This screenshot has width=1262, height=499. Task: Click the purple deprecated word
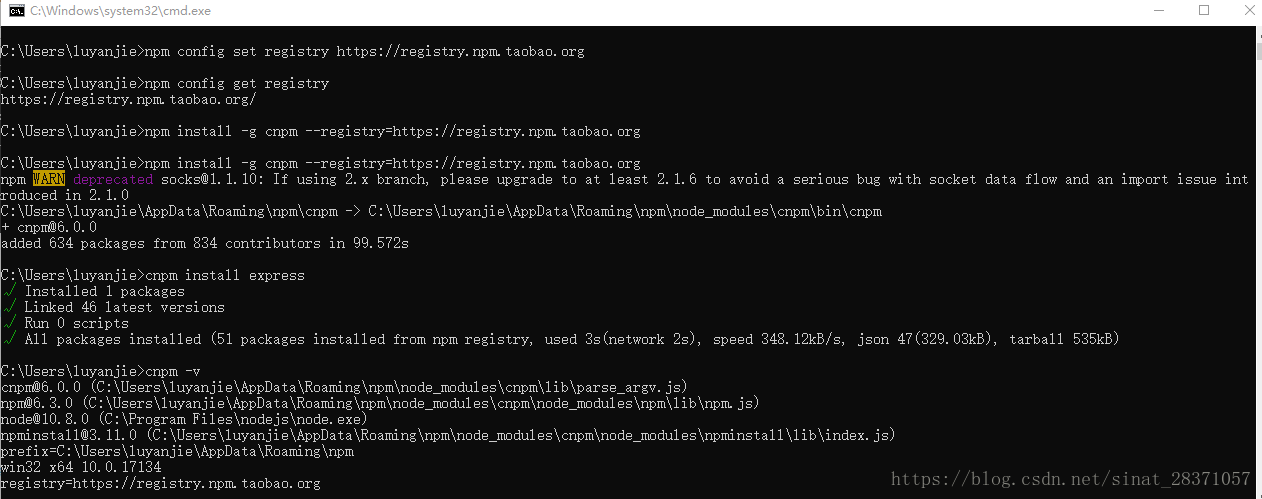[113, 180]
